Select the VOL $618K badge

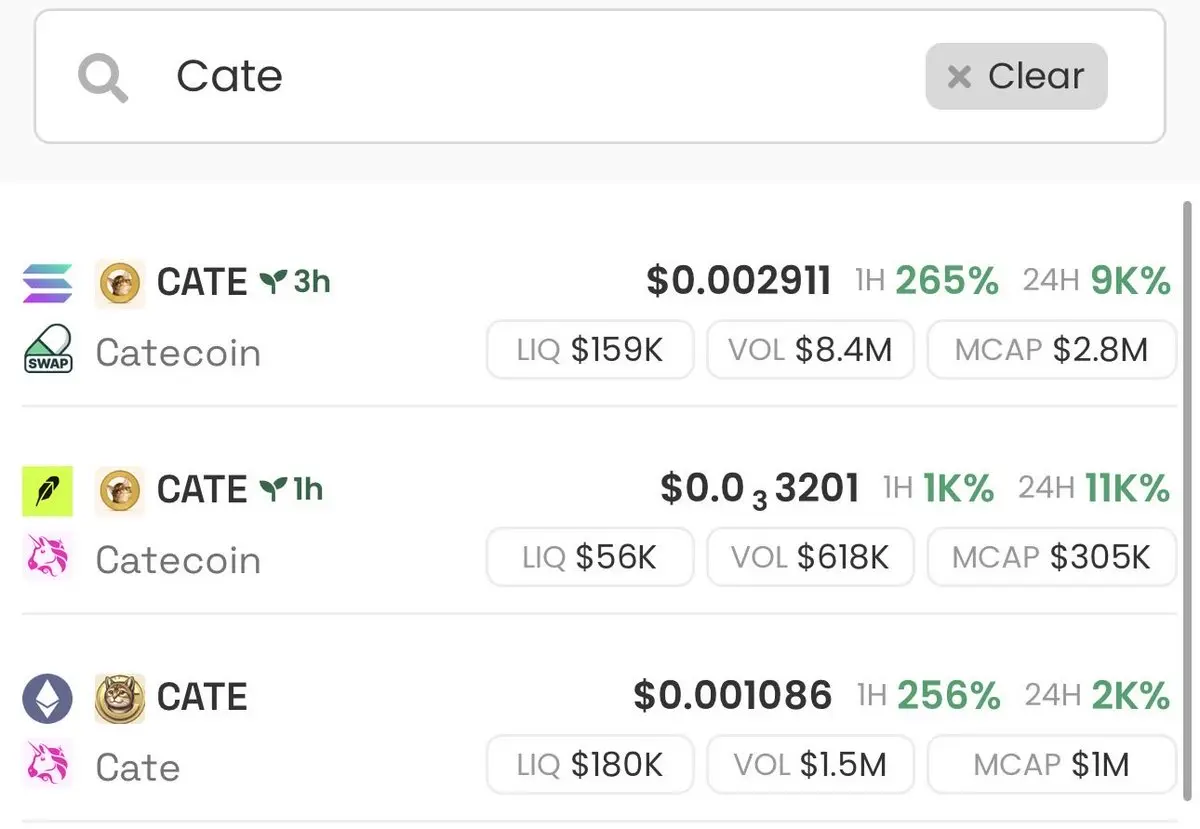click(x=810, y=557)
